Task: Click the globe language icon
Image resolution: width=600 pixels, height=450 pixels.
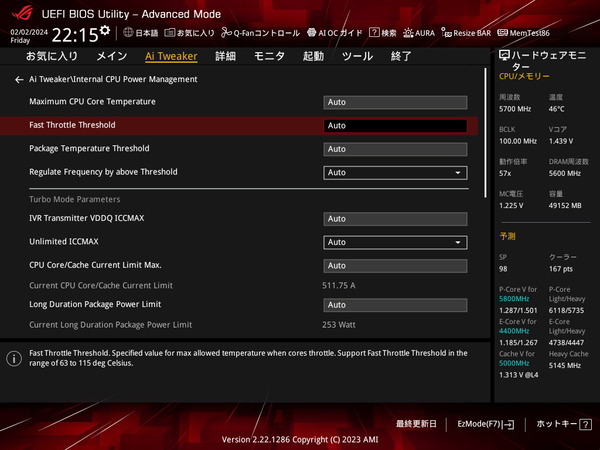Action: (128, 33)
